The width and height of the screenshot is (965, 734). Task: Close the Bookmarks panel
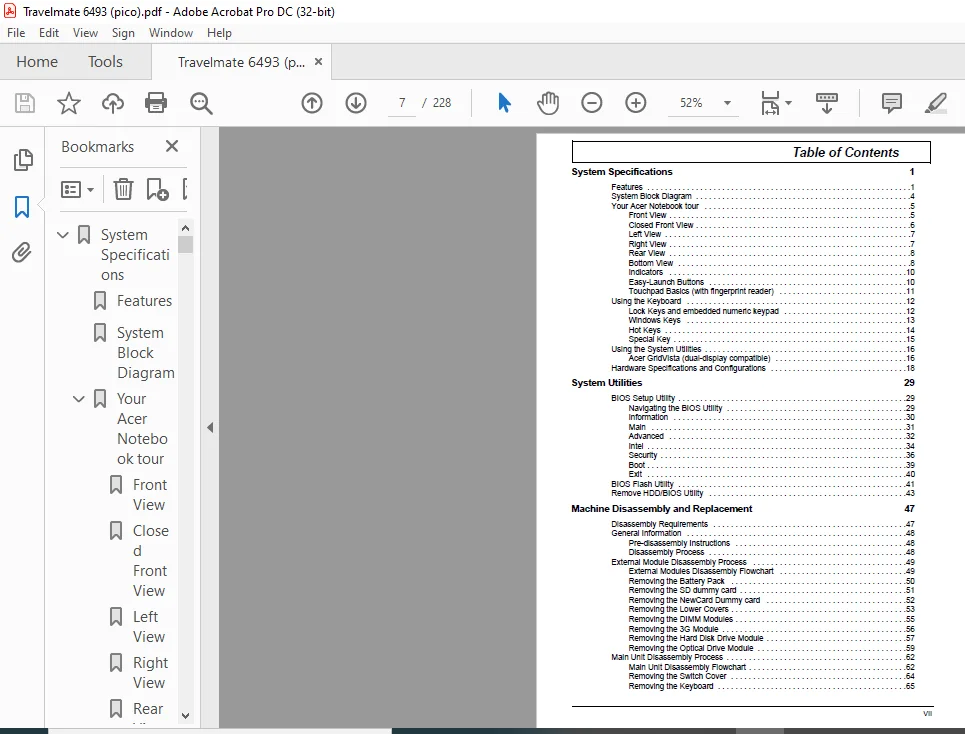tap(172, 146)
